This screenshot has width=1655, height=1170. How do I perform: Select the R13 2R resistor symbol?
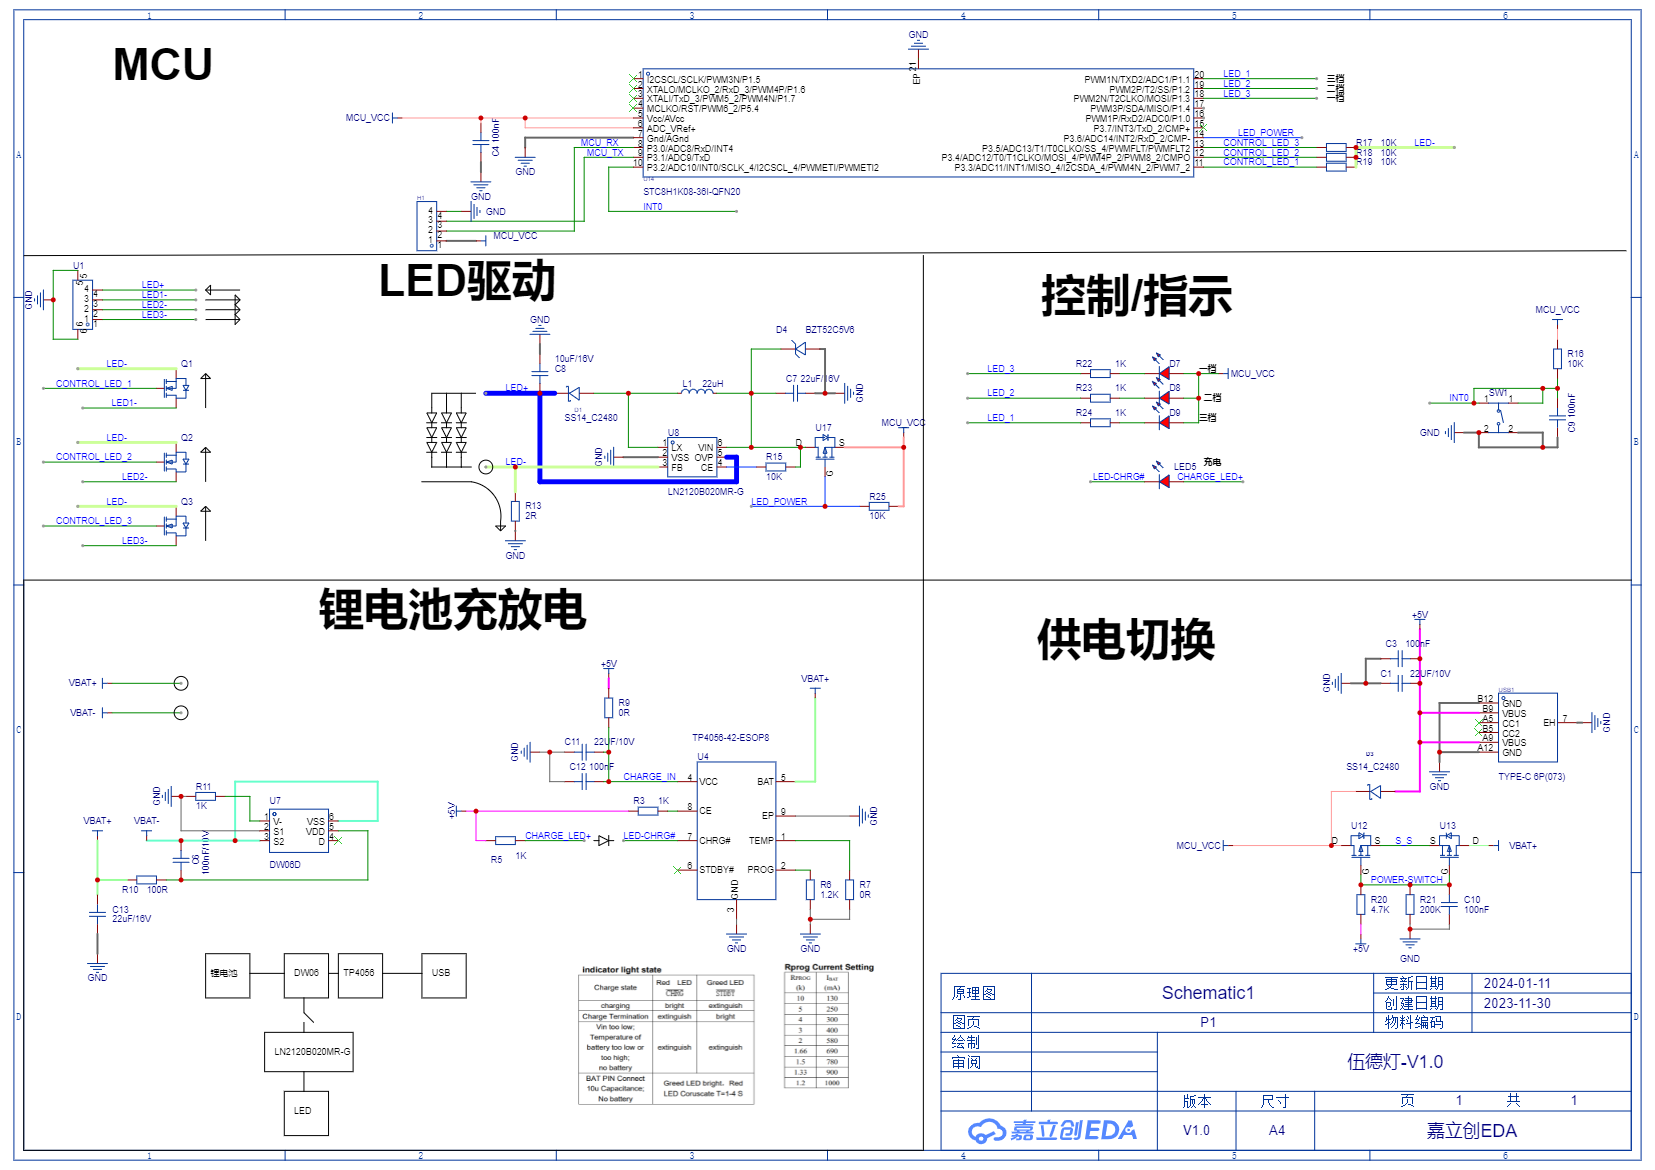pyautogui.click(x=515, y=511)
